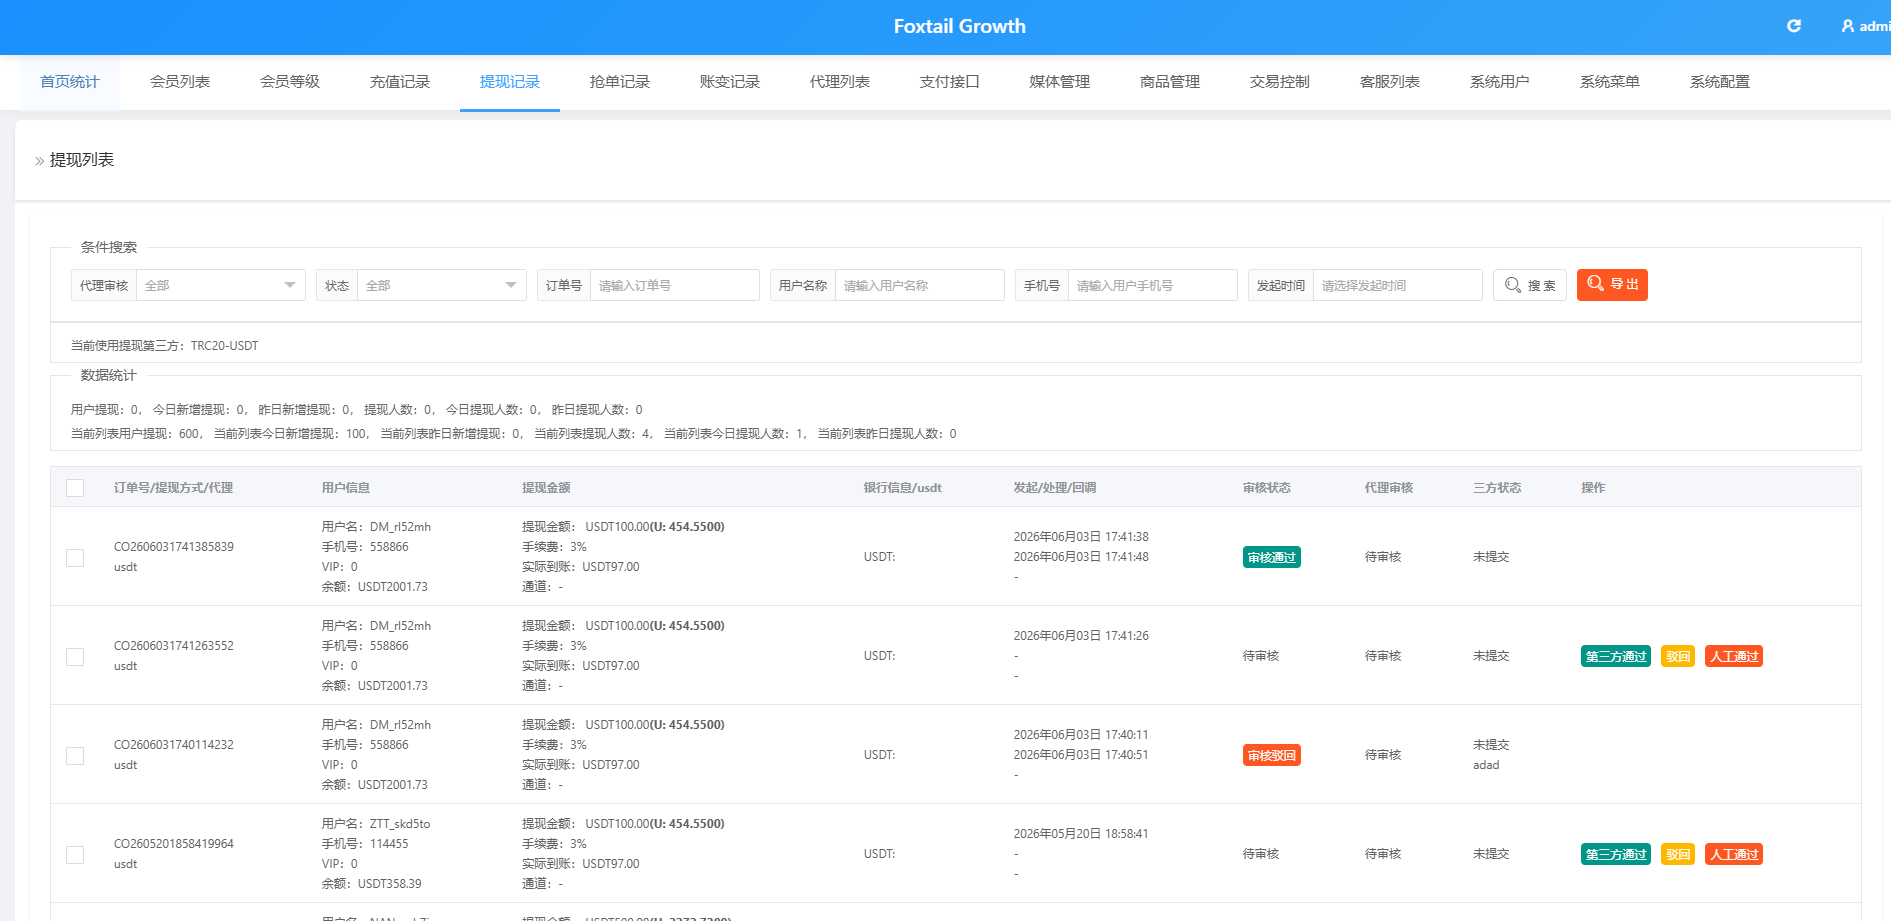Image resolution: width=1891 pixels, height=921 pixels.
Task: Go to the 代理列表 tab
Action: point(840,82)
